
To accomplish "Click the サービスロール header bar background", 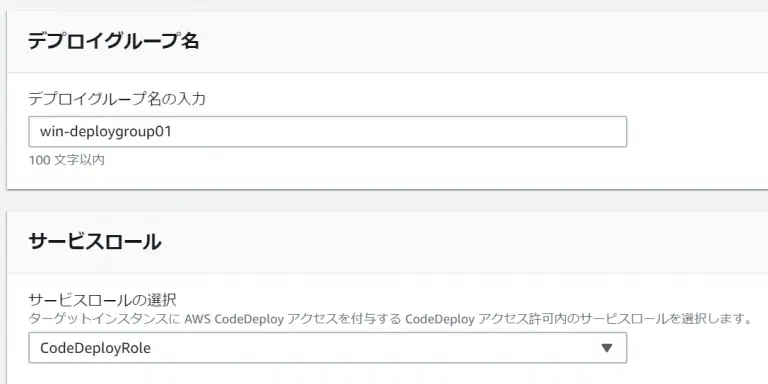I will pyautogui.click(x=441, y=242).
